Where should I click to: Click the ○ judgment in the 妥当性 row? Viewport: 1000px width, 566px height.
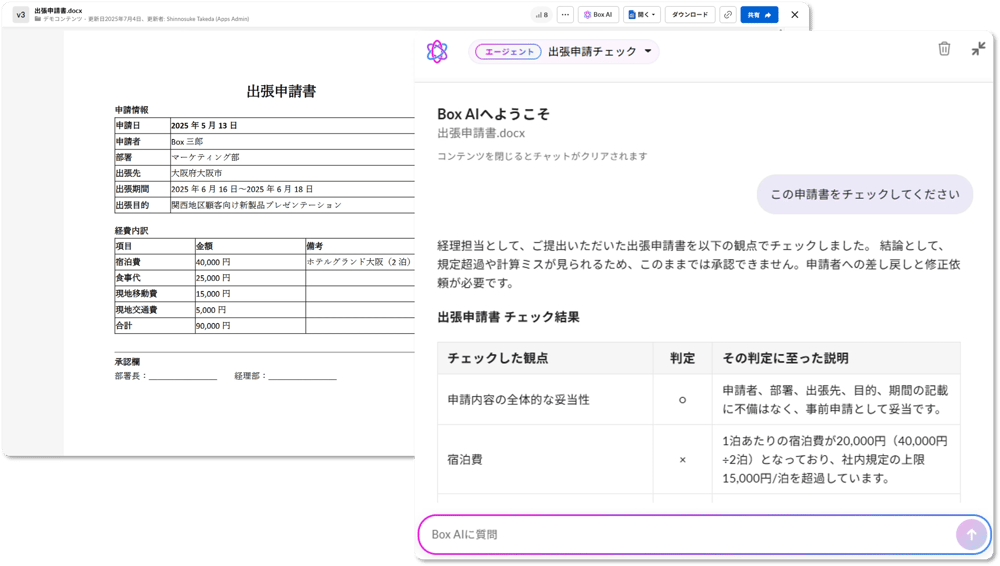click(x=682, y=400)
